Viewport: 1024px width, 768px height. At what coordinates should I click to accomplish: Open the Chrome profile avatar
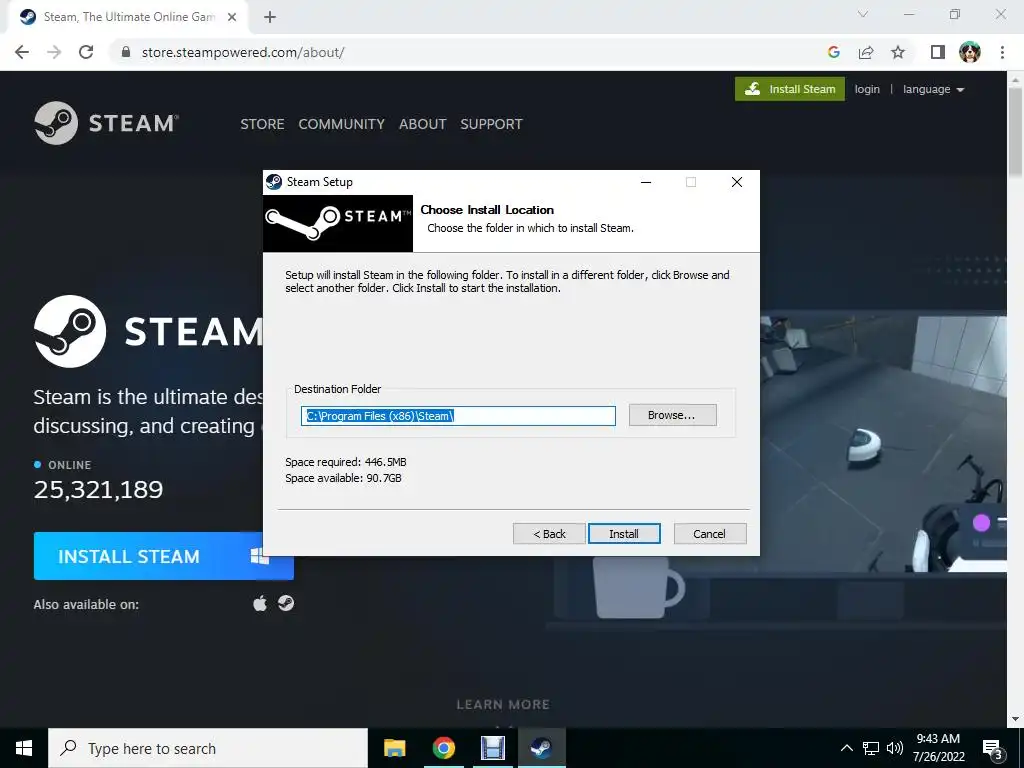[970, 52]
